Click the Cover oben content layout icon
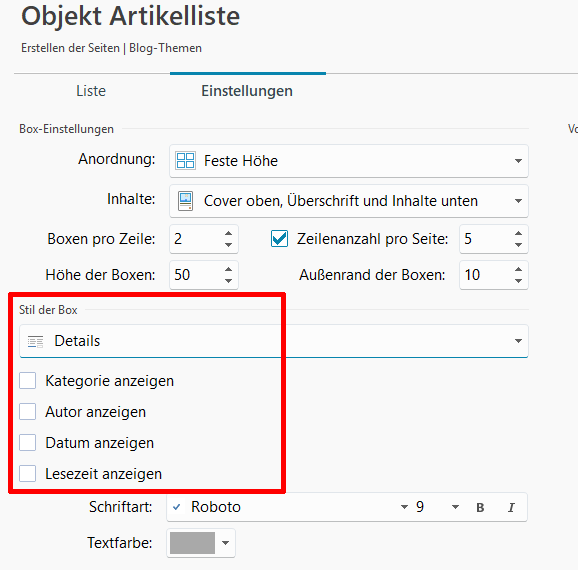578x570 pixels. pos(185,201)
